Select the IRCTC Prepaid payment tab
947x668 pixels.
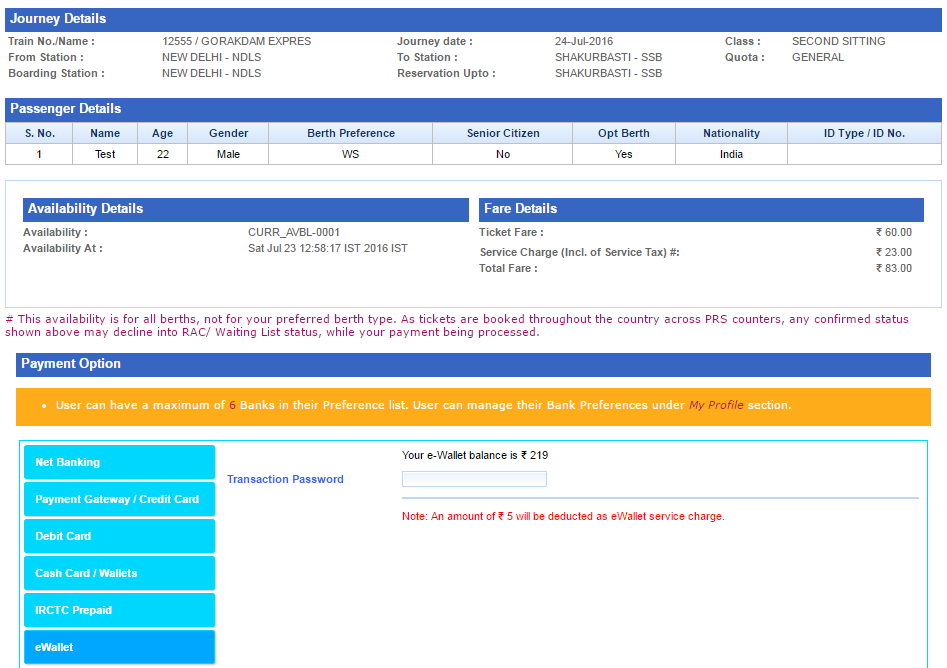click(119, 610)
